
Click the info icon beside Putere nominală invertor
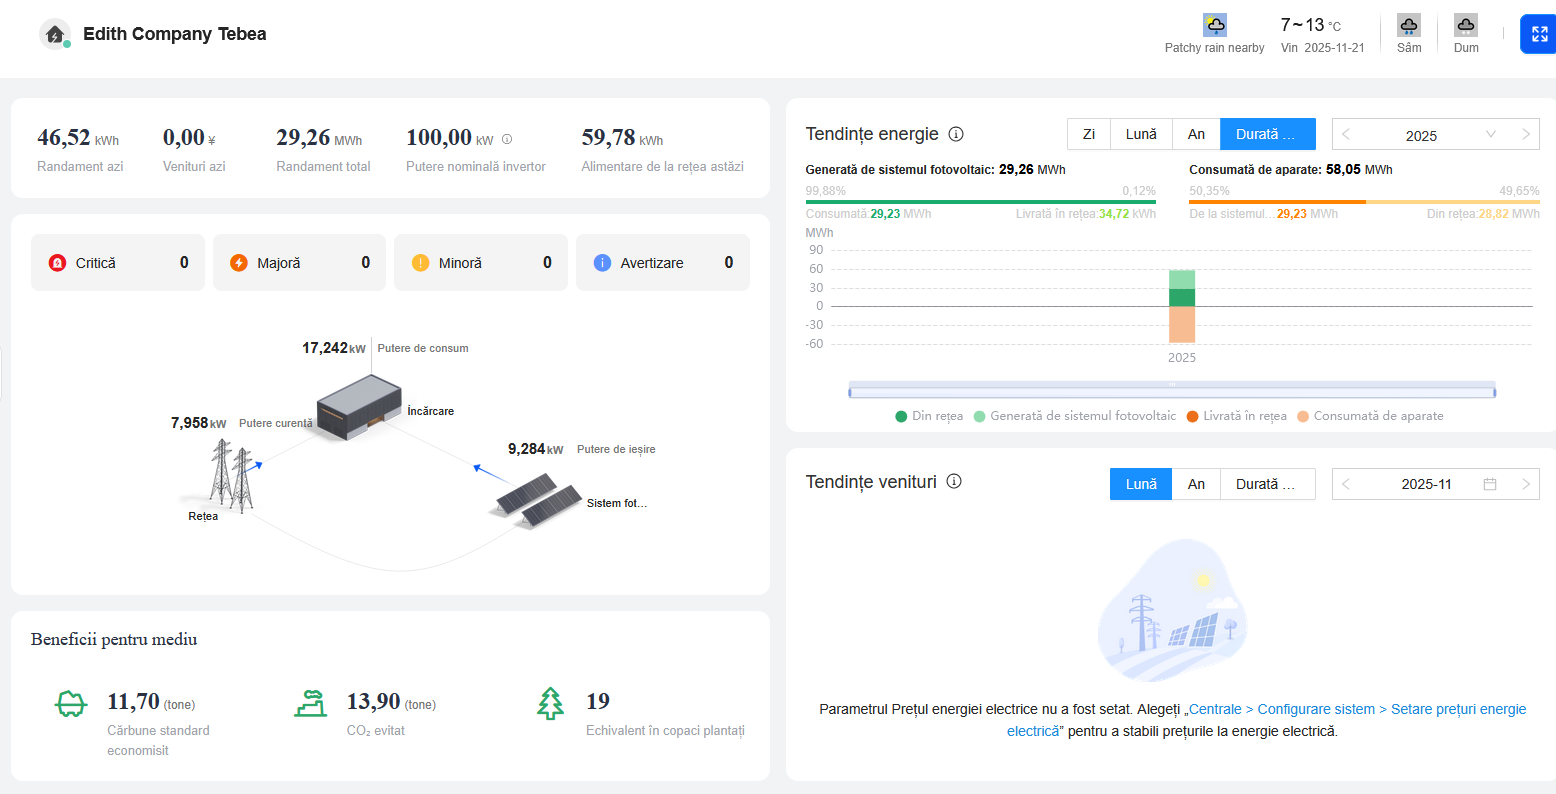click(x=507, y=140)
